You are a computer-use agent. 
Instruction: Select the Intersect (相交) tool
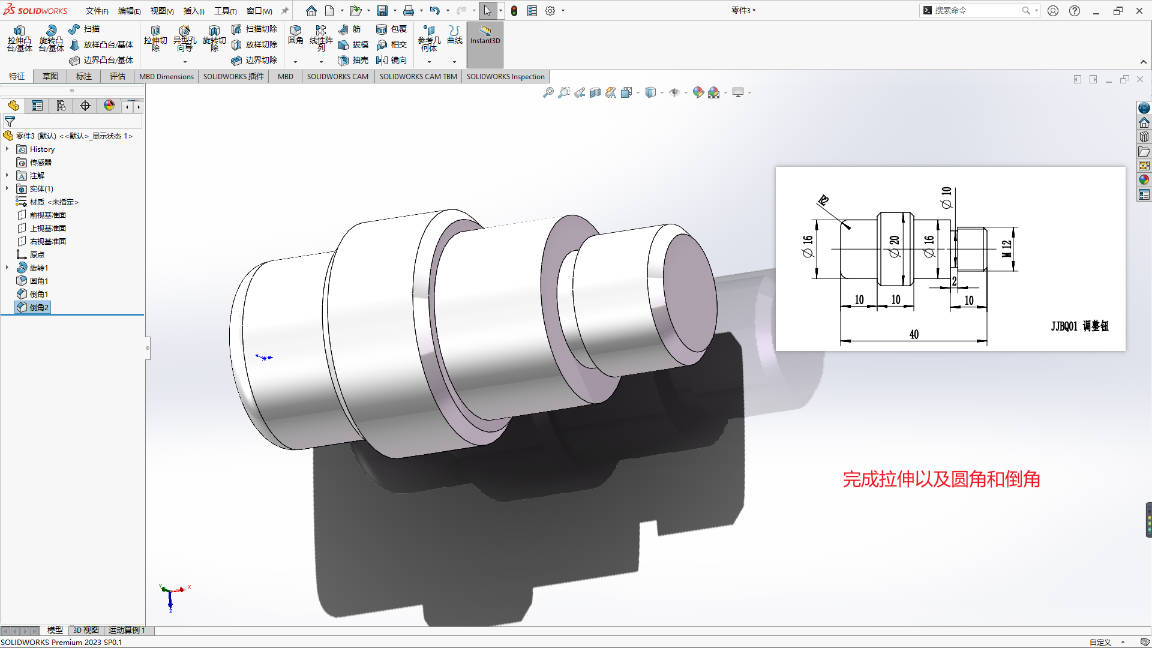[x=392, y=45]
